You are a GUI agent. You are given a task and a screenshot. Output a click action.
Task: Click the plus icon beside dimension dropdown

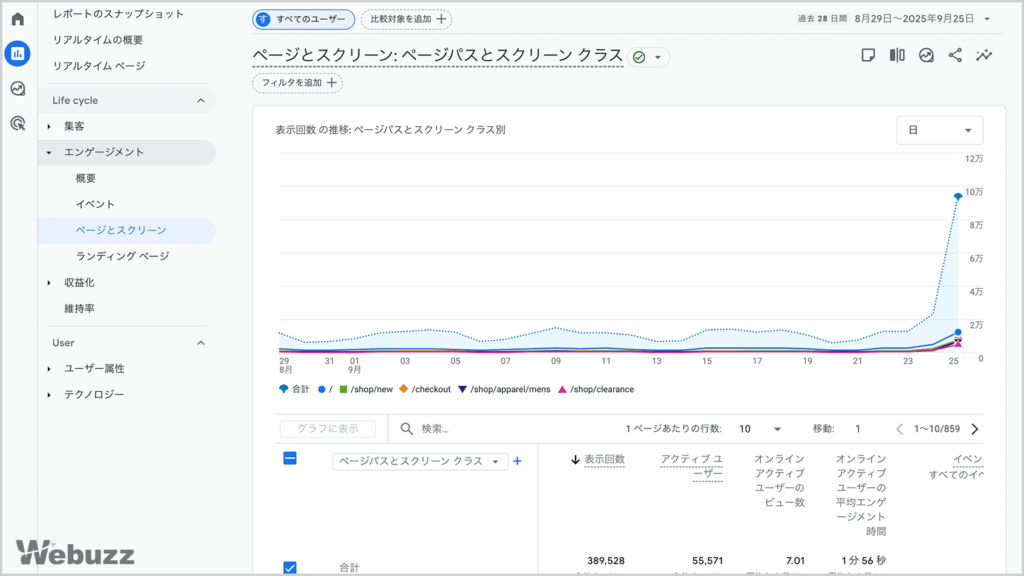[517, 461]
